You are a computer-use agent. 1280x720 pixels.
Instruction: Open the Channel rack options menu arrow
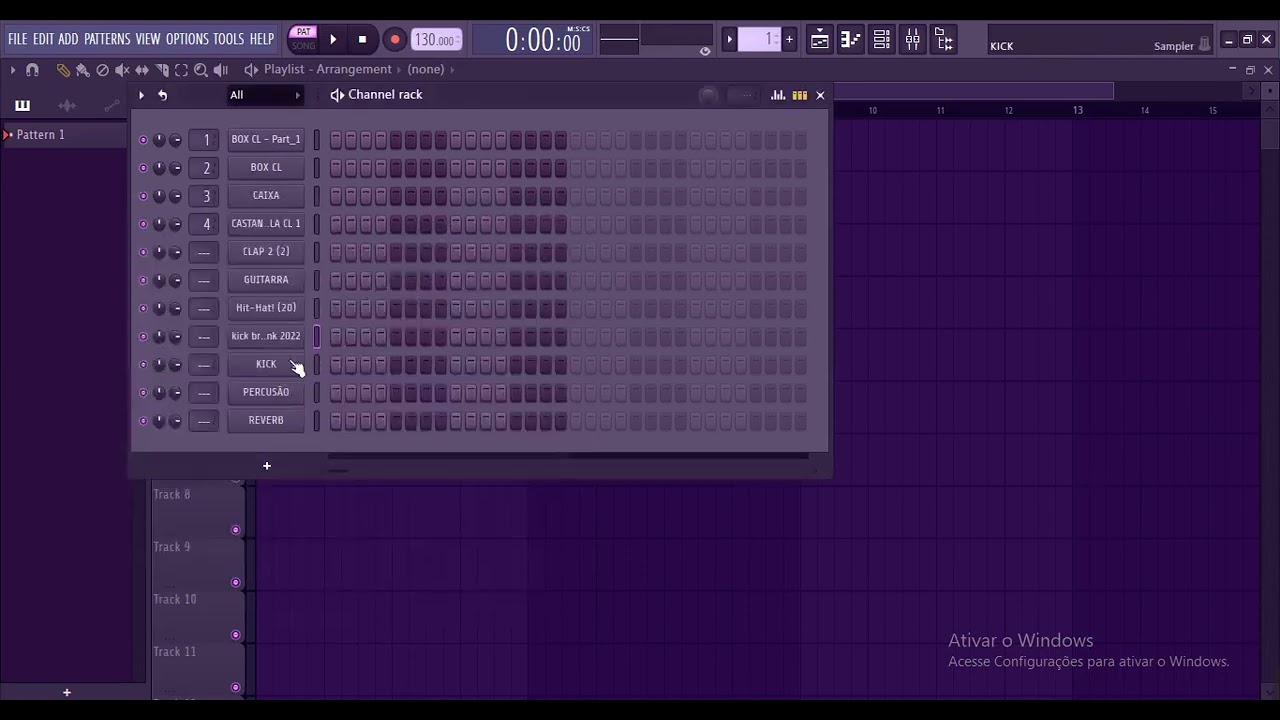click(141, 95)
